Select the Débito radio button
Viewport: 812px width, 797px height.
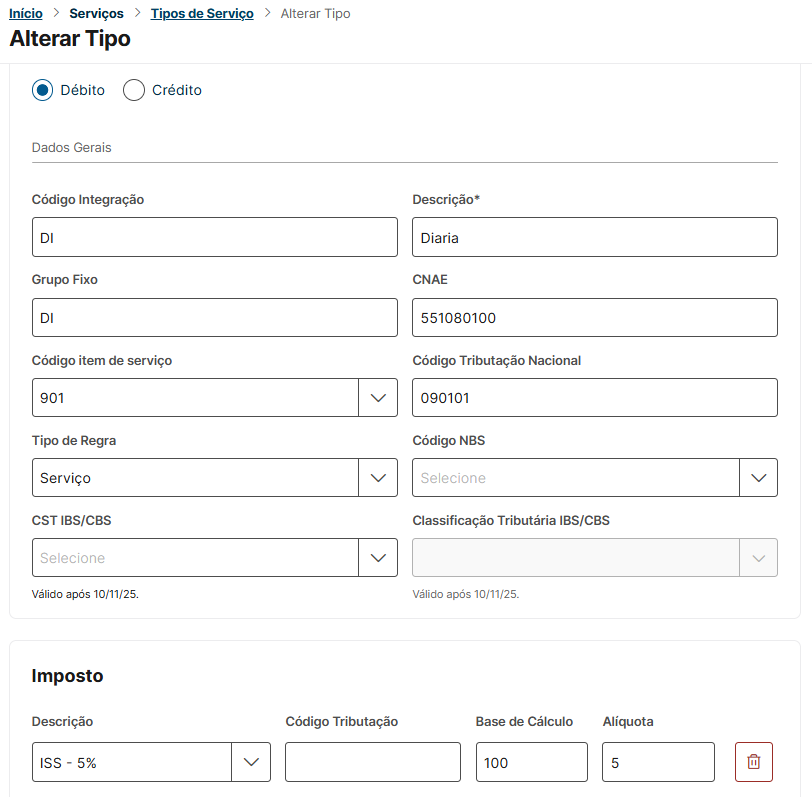pyautogui.click(x=42, y=90)
